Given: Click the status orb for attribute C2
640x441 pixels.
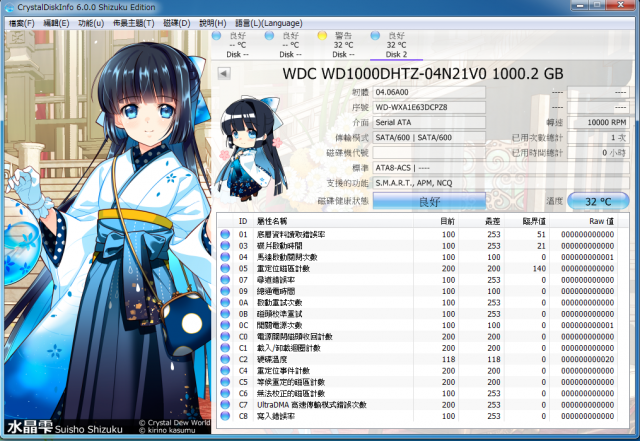Looking at the screenshot, I should 225,359.
